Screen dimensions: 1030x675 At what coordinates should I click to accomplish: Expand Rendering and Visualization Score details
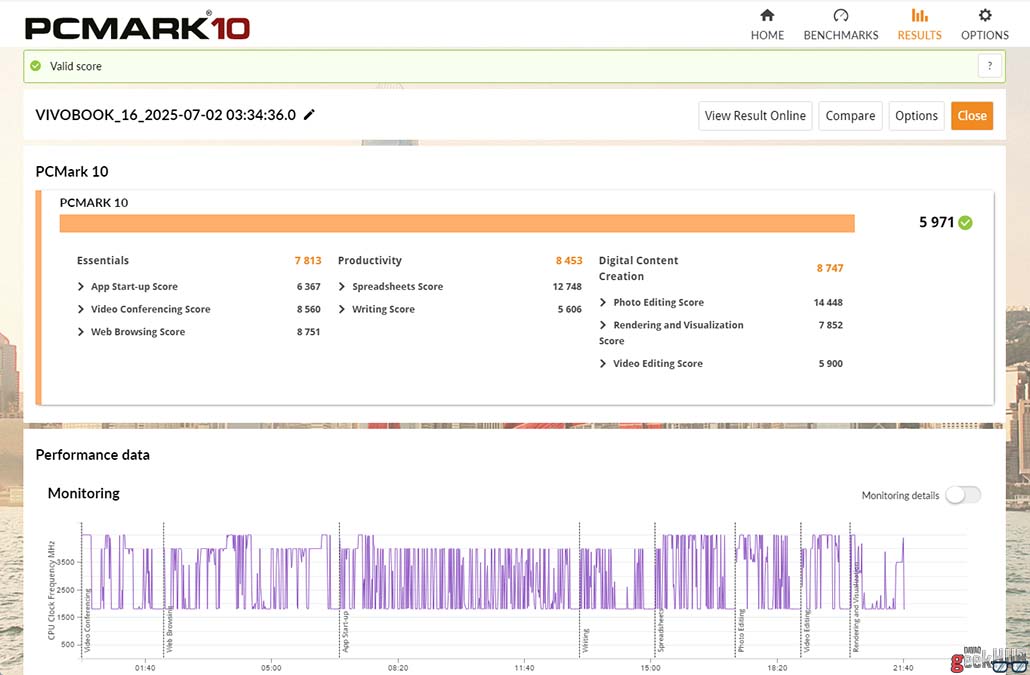[603, 325]
